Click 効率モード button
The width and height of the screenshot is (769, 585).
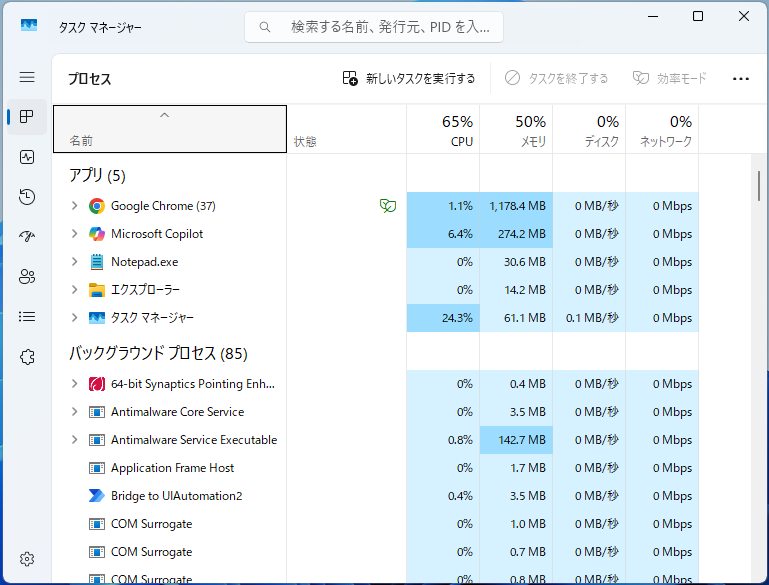(x=669, y=78)
